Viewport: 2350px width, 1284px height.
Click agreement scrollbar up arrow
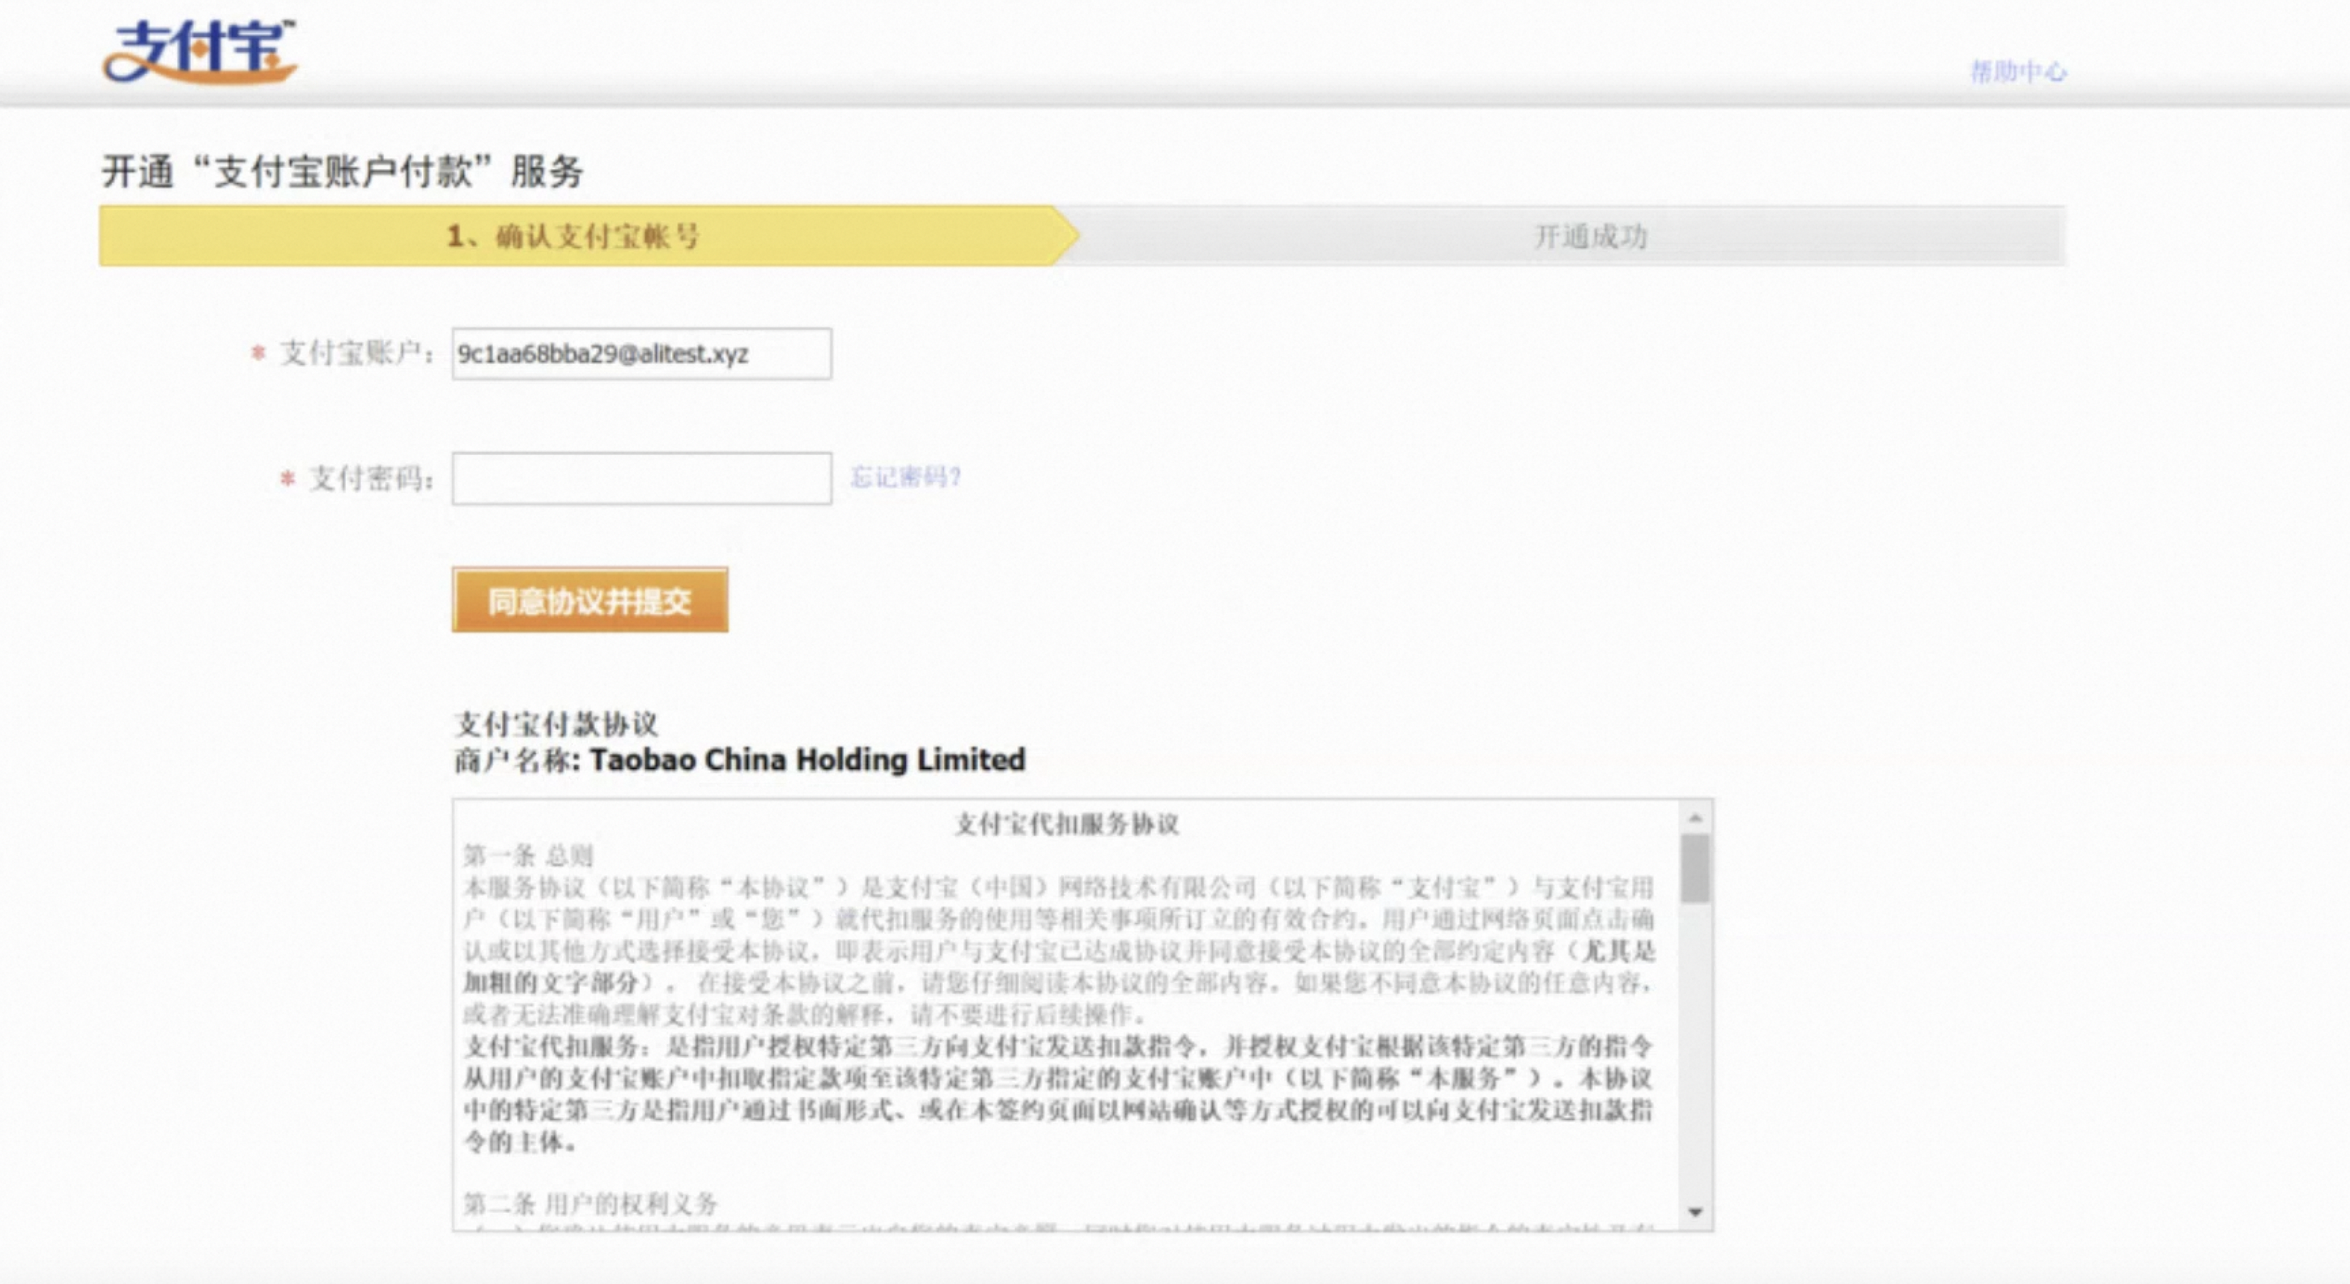(1695, 818)
